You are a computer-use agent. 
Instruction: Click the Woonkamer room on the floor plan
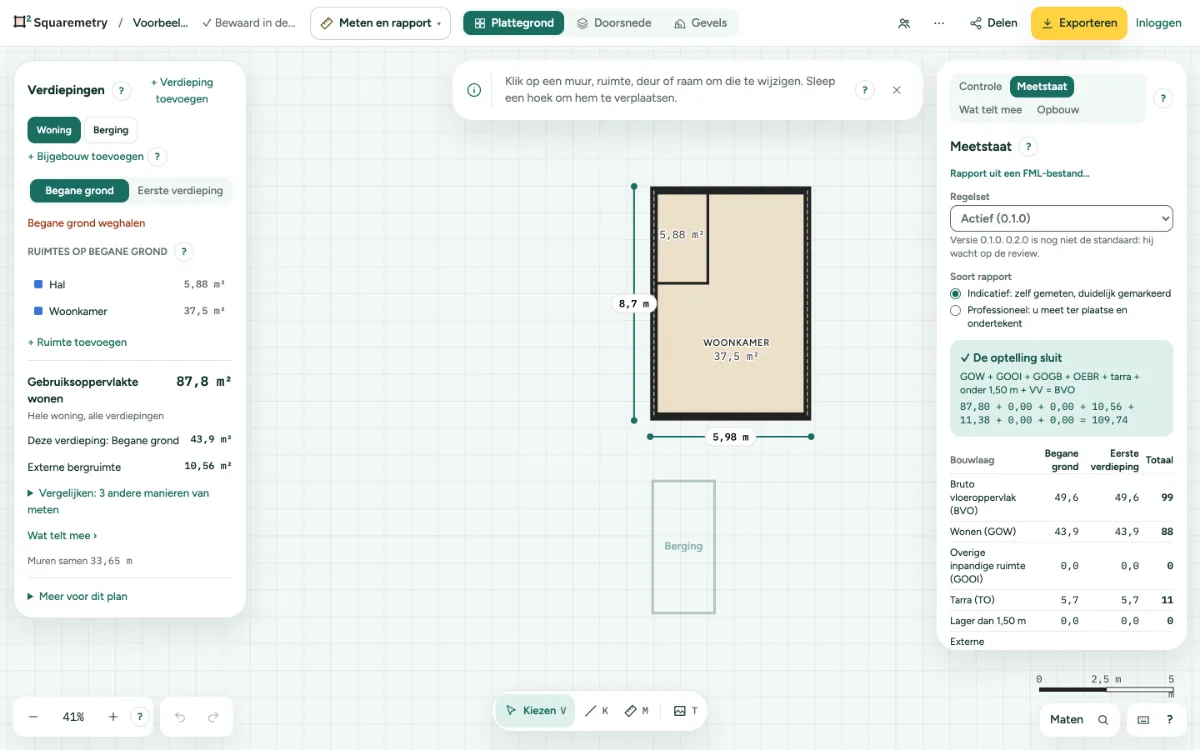(735, 349)
